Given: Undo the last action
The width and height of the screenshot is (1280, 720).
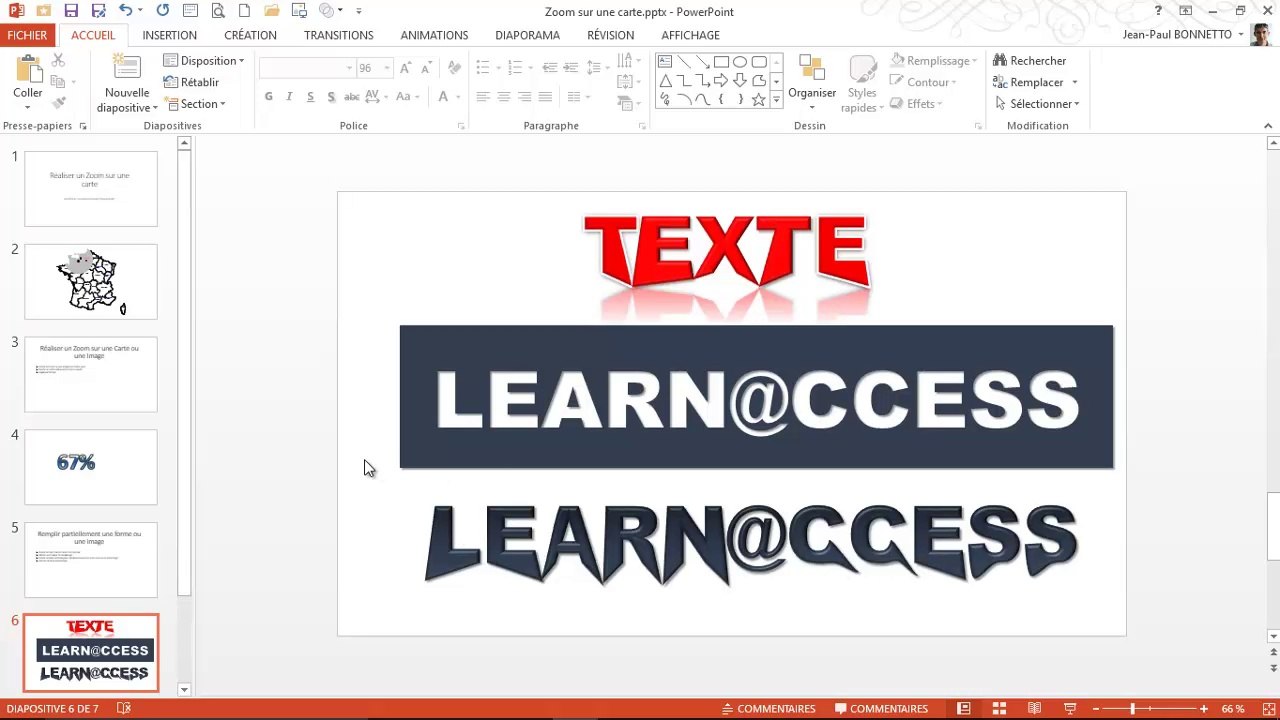Looking at the screenshot, I should tap(124, 11).
